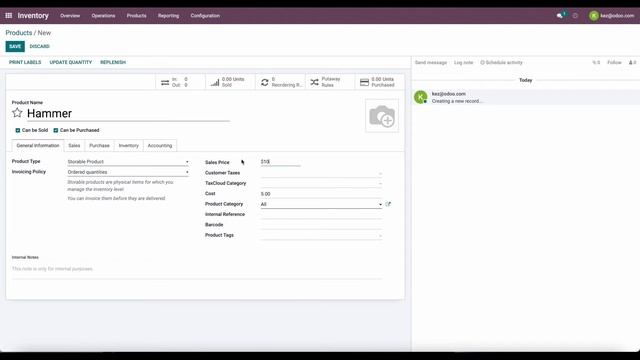Focus the Sales Price input field
The height and width of the screenshot is (360, 640).
(x=280, y=162)
